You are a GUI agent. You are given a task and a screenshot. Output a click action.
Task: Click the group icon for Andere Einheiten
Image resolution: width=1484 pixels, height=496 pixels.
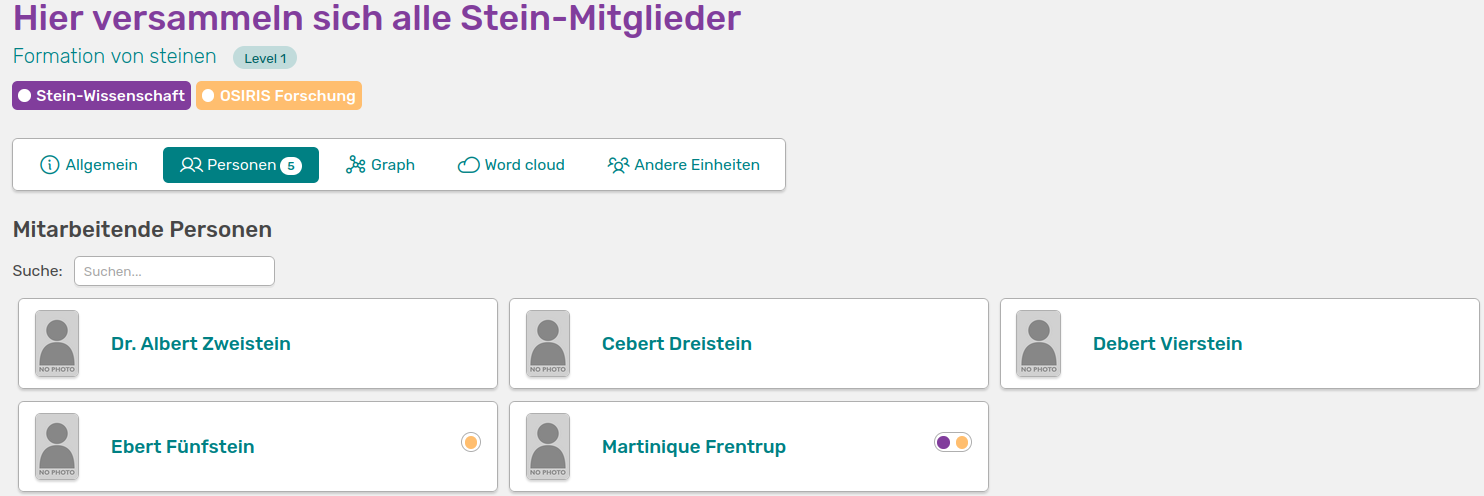point(618,165)
